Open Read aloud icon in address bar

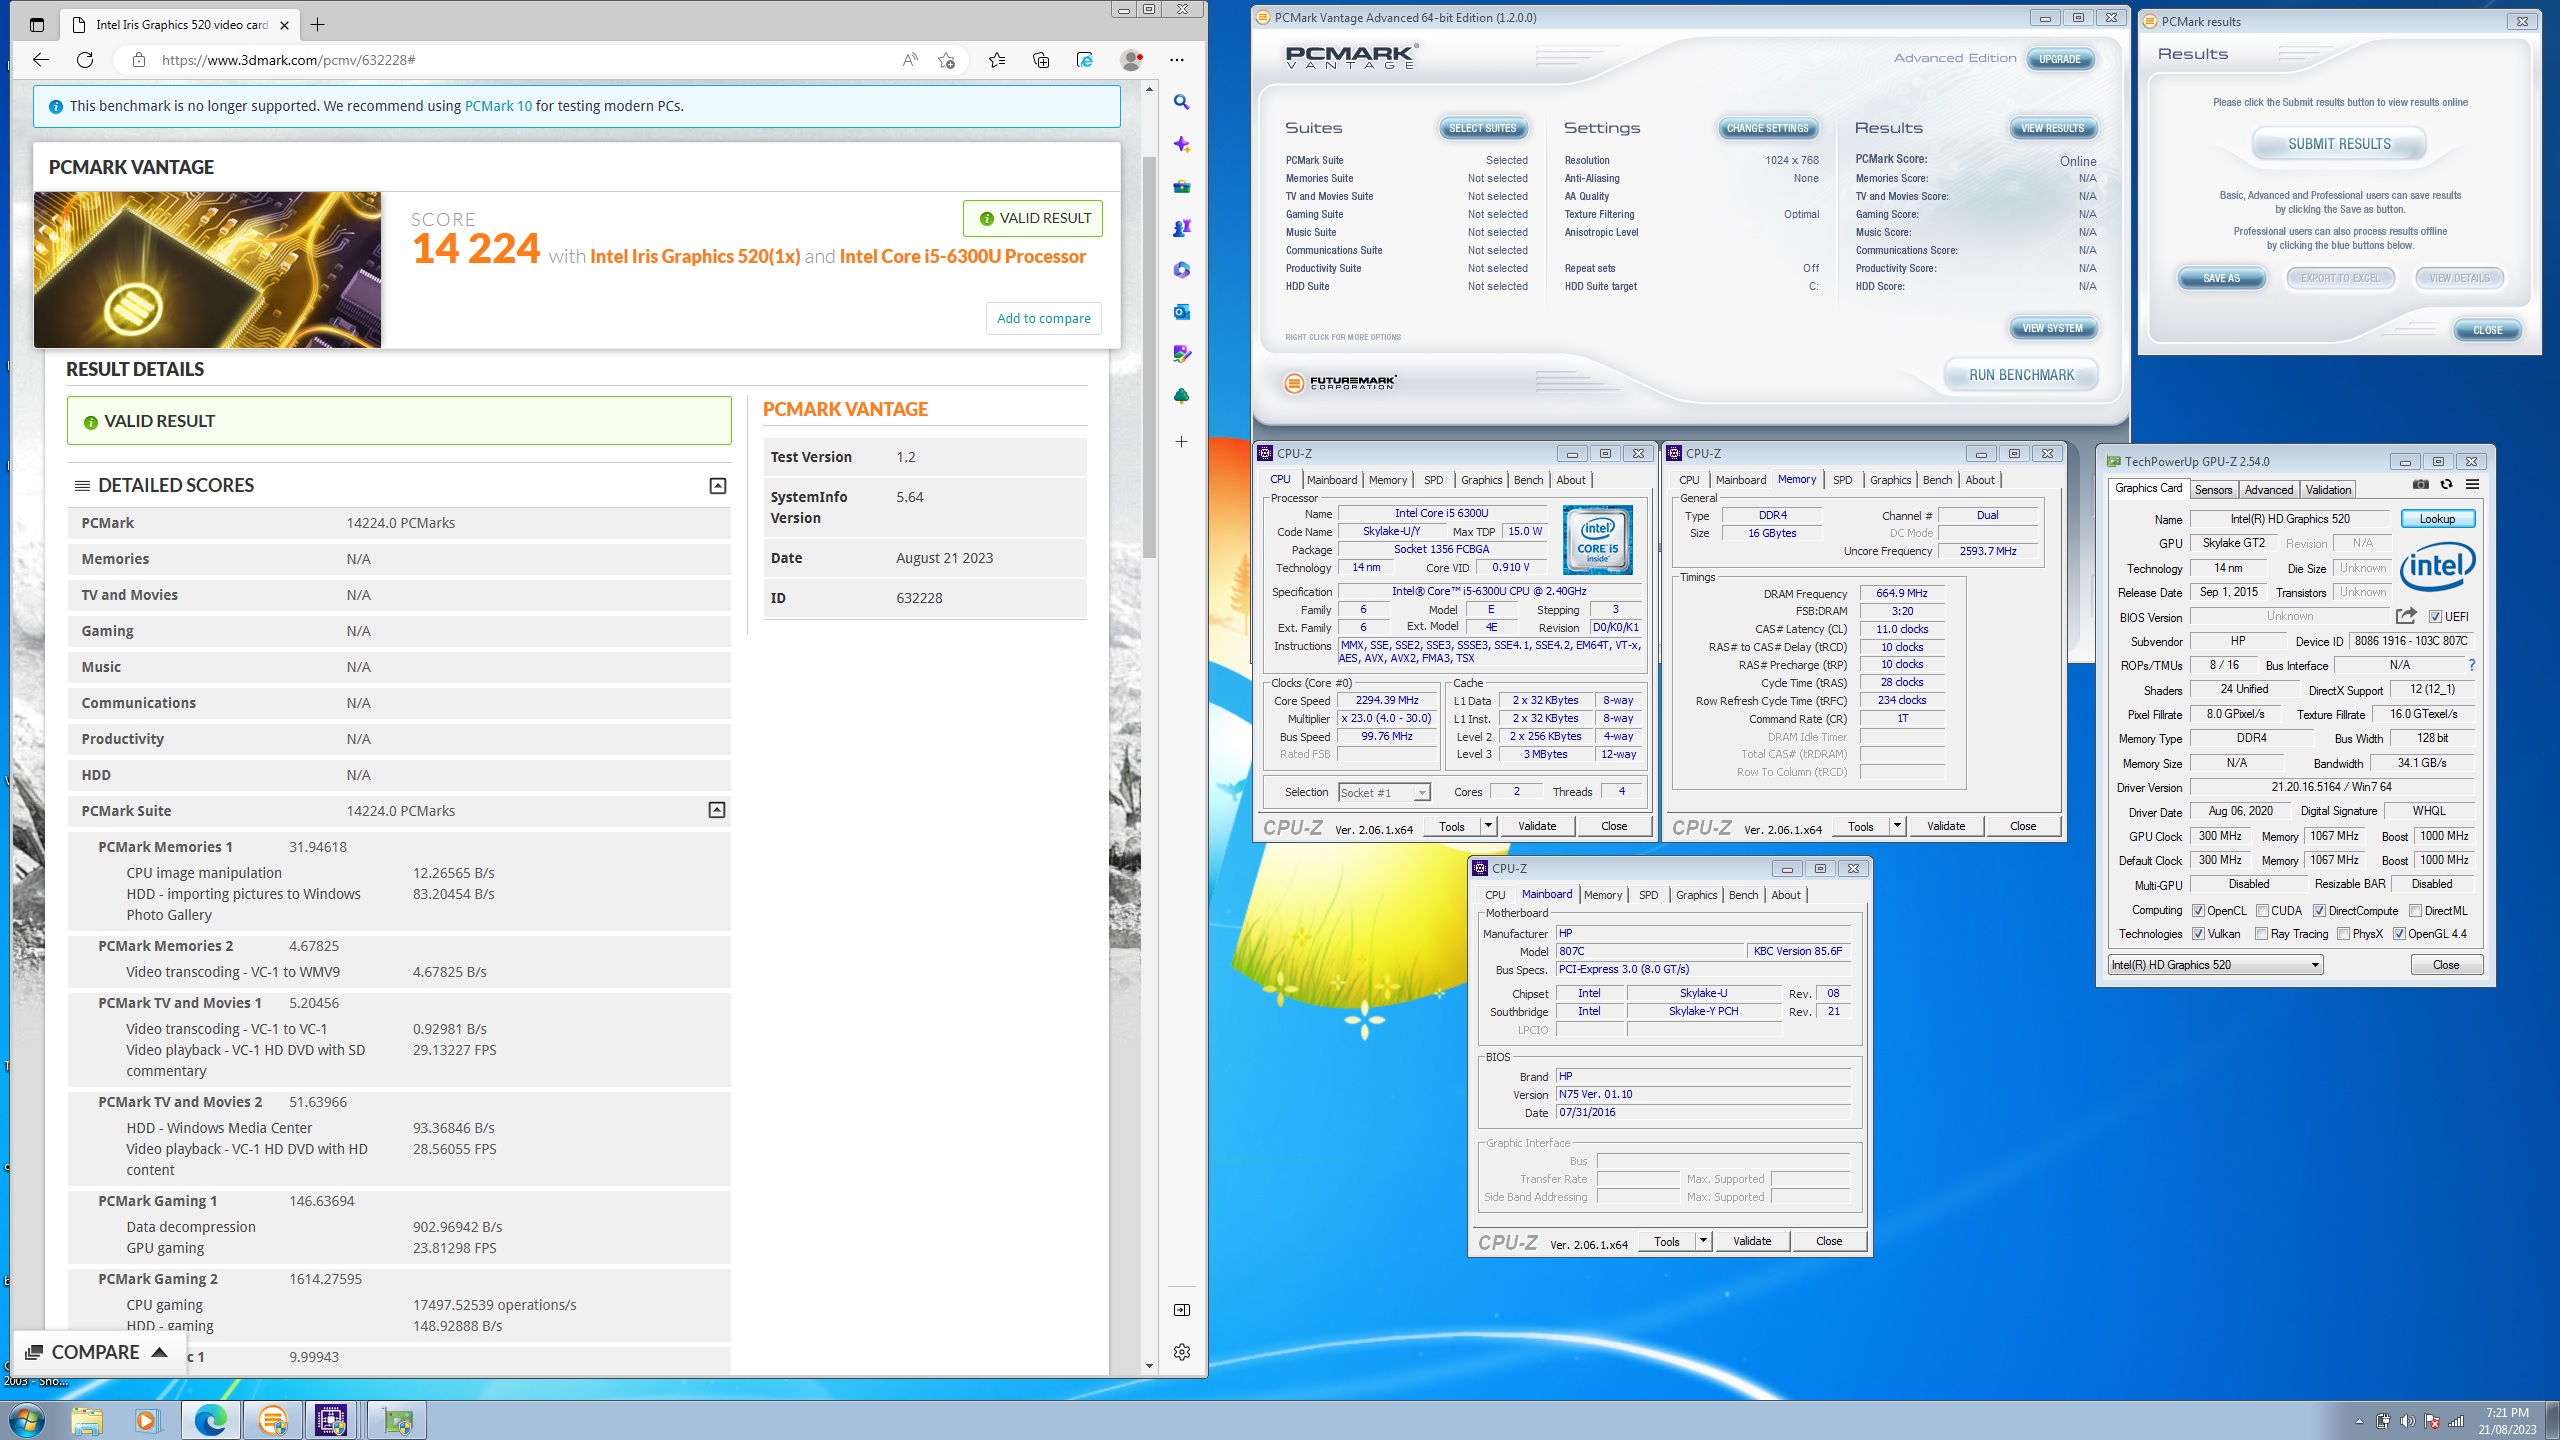click(x=910, y=60)
